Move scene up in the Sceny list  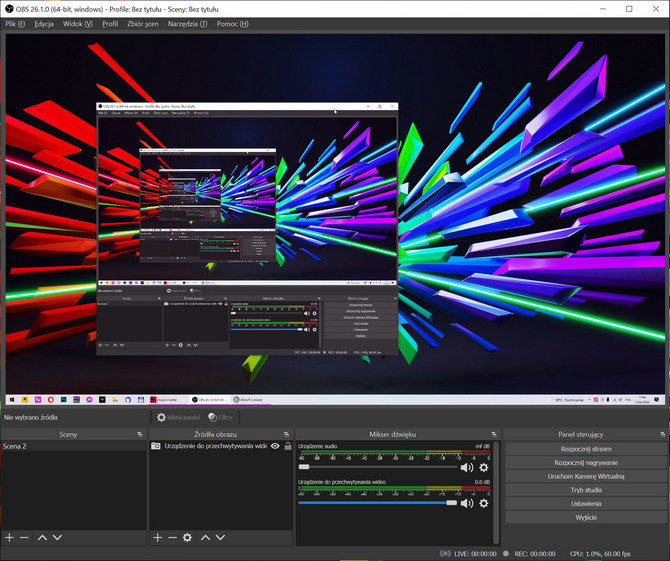tap(42, 538)
